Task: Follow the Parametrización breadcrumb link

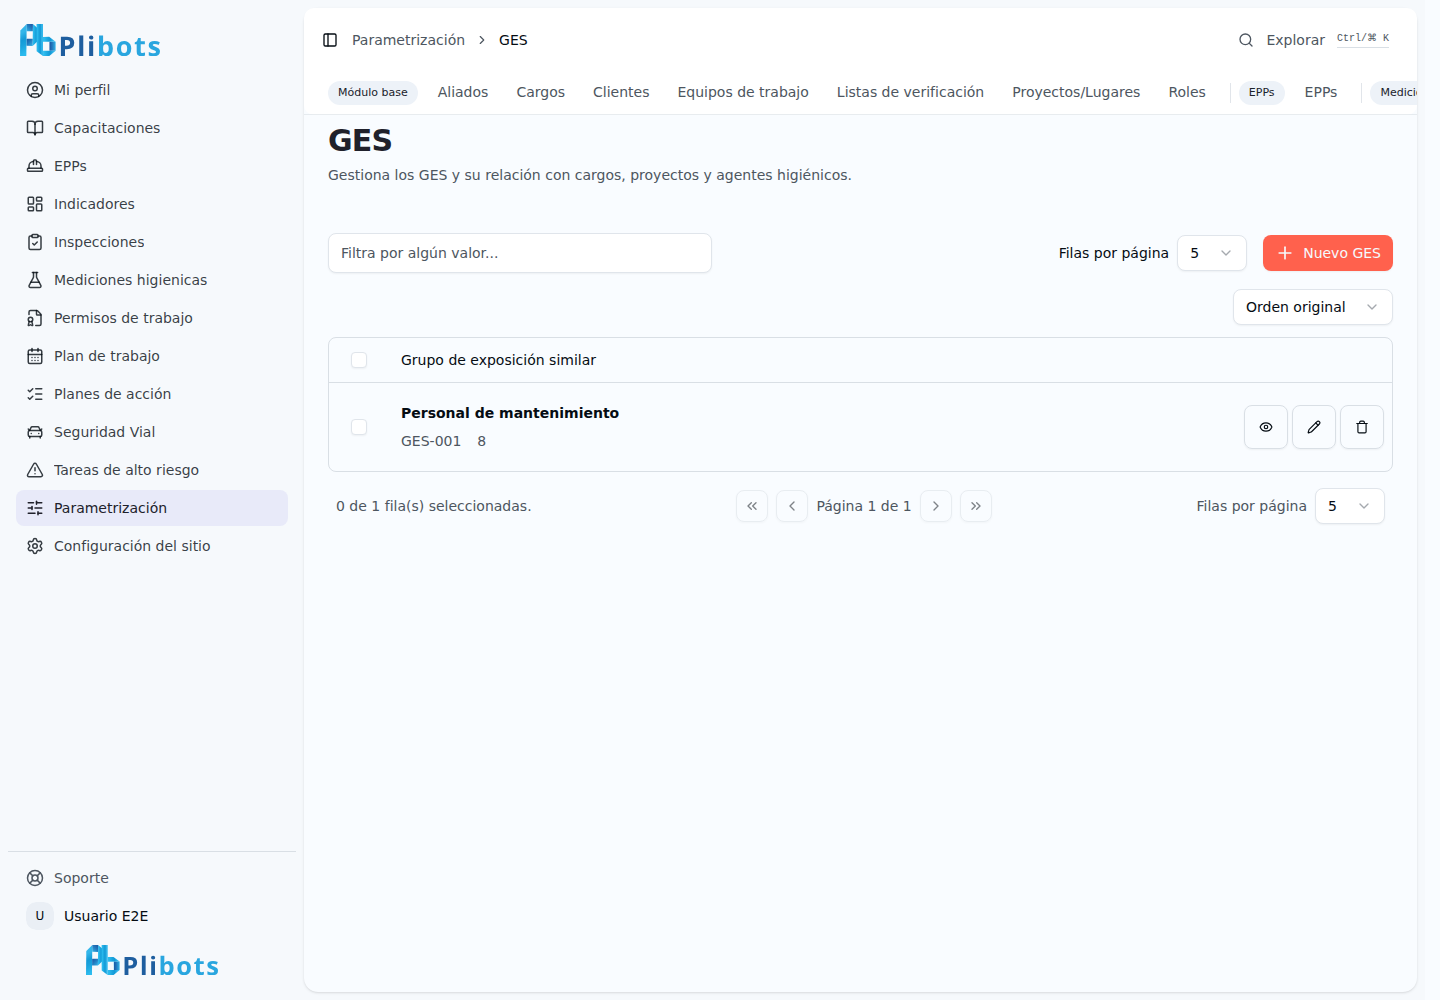Action: click(x=408, y=40)
